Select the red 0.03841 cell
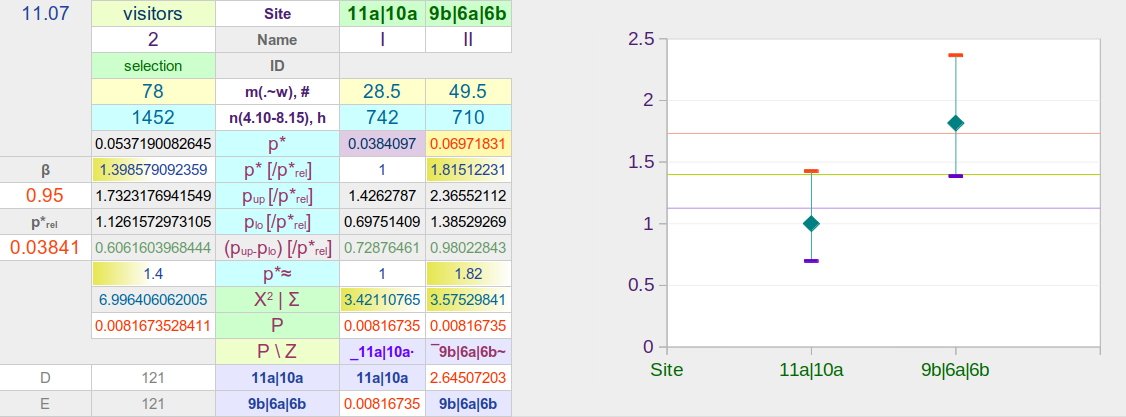The image size is (1126, 417). 45,247
